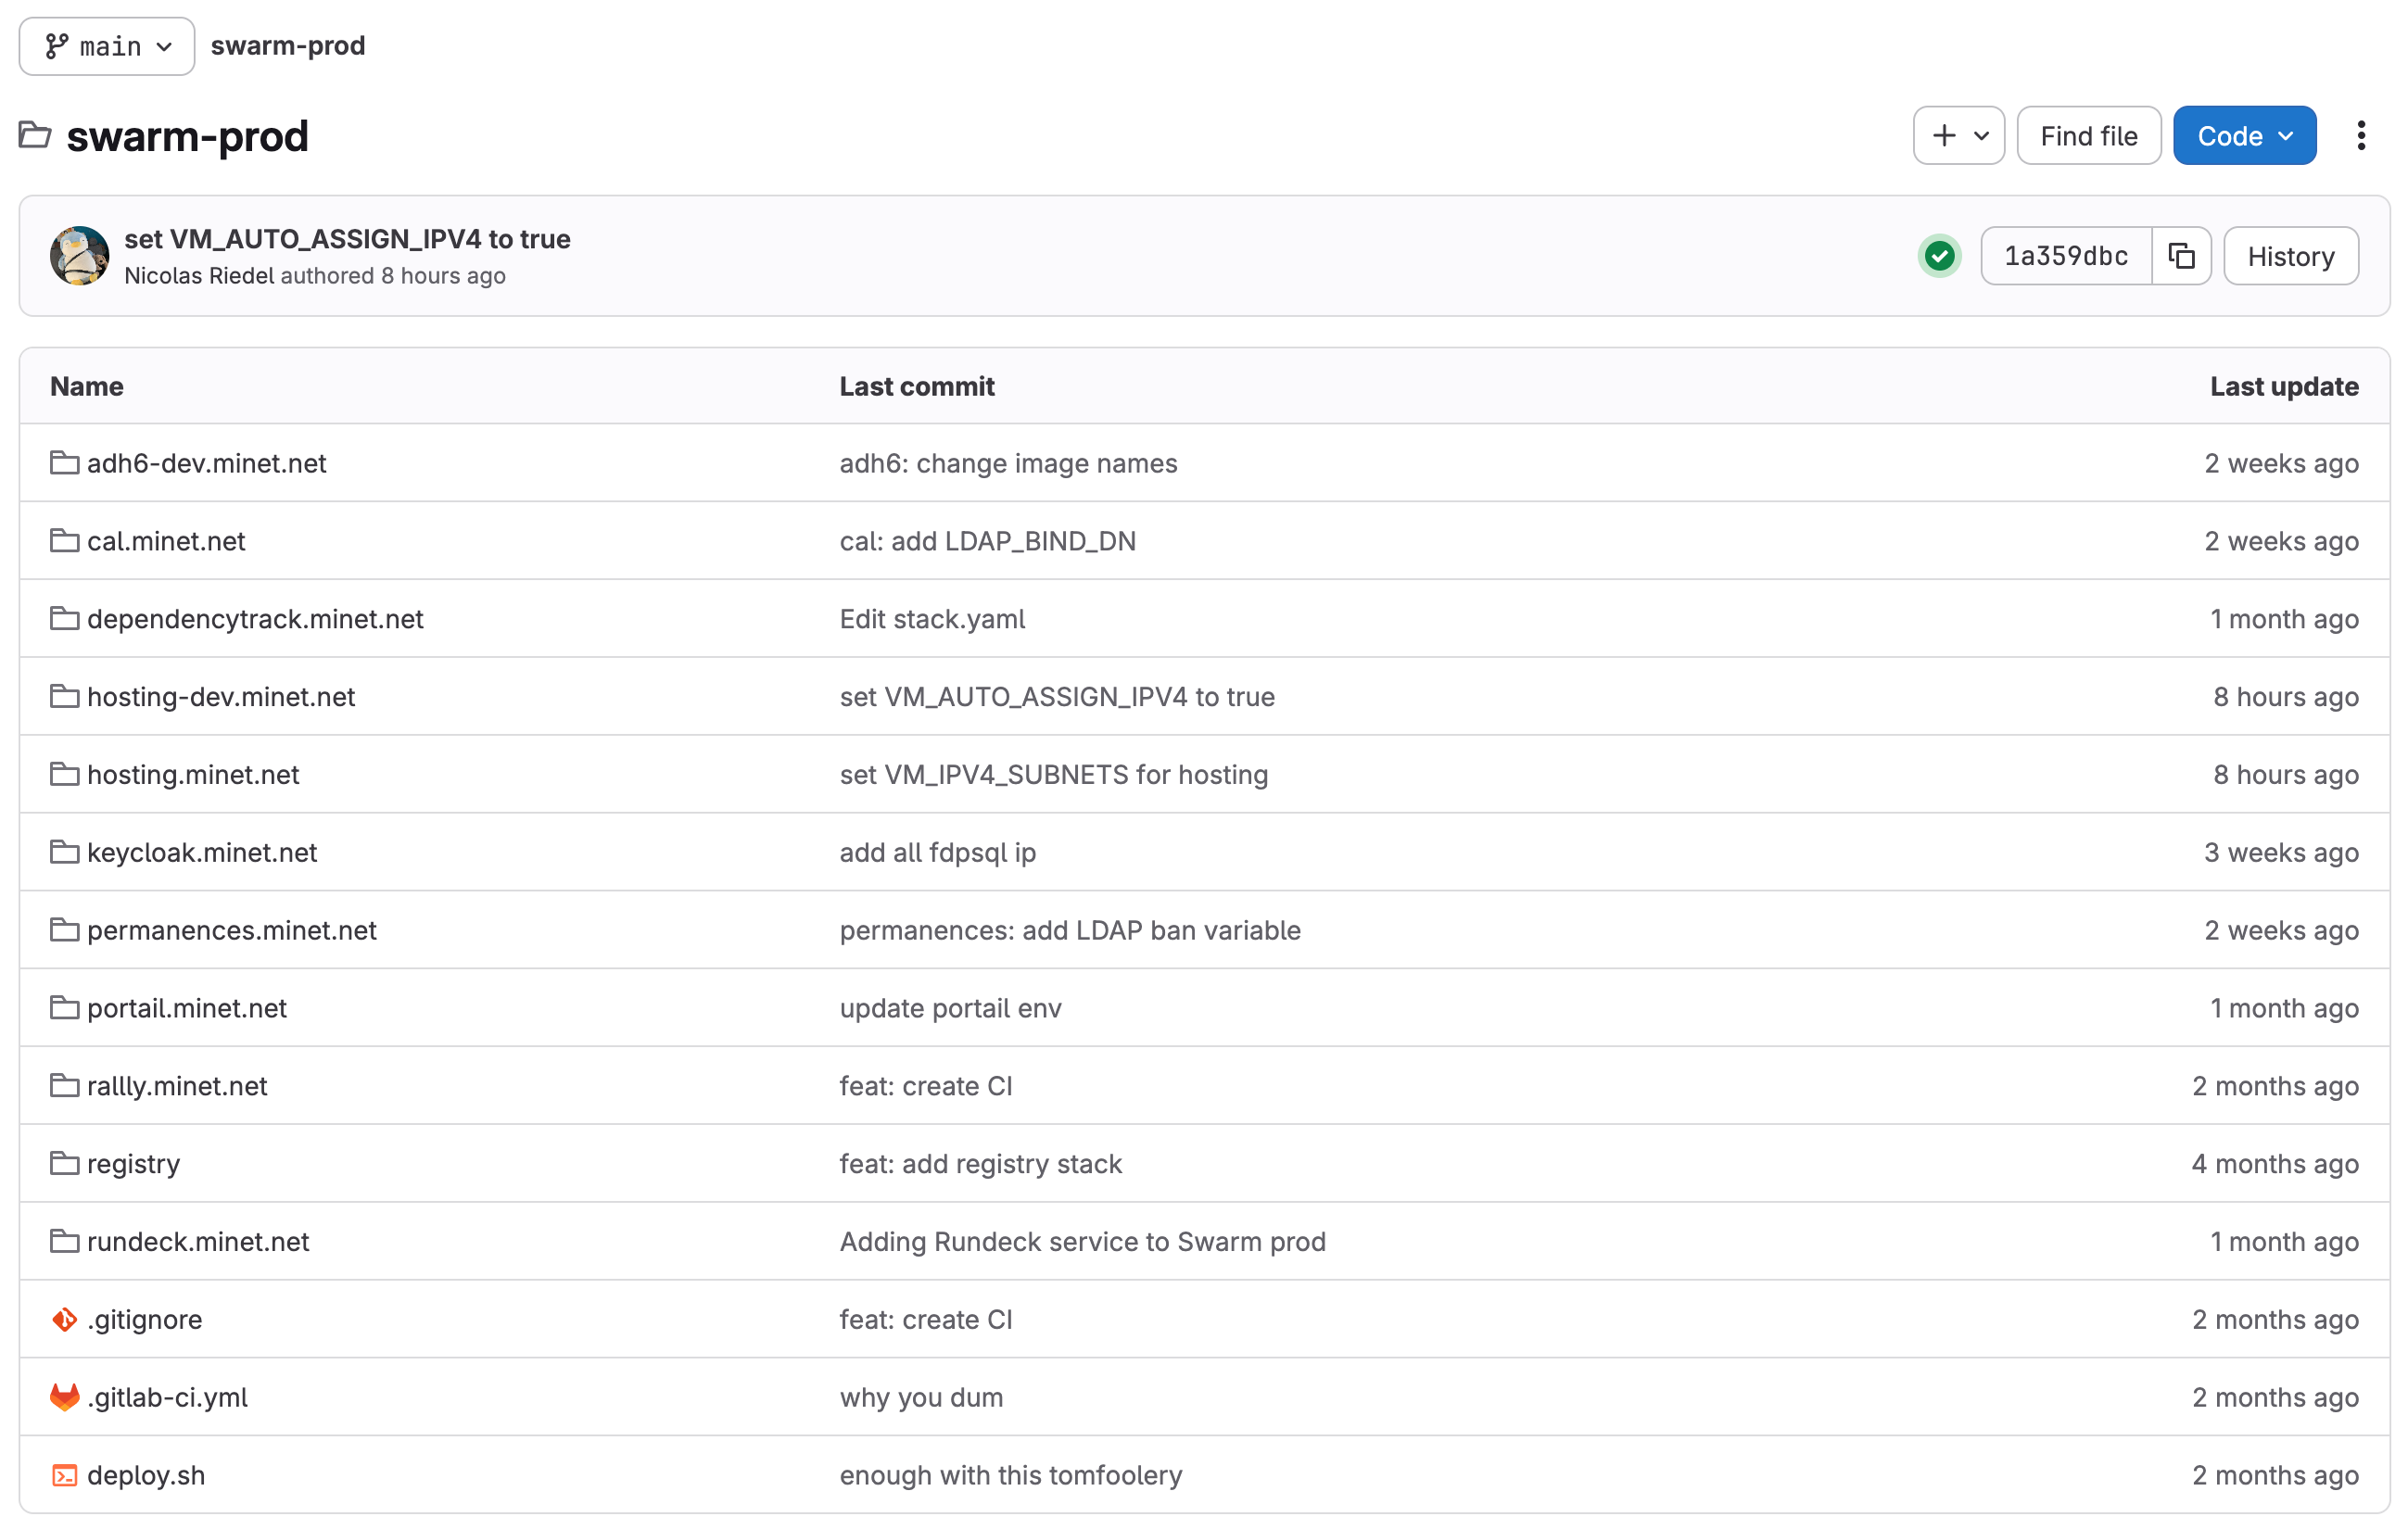
Task: Click the .gitignore git file icon
Action: pyautogui.click(x=65, y=1319)
